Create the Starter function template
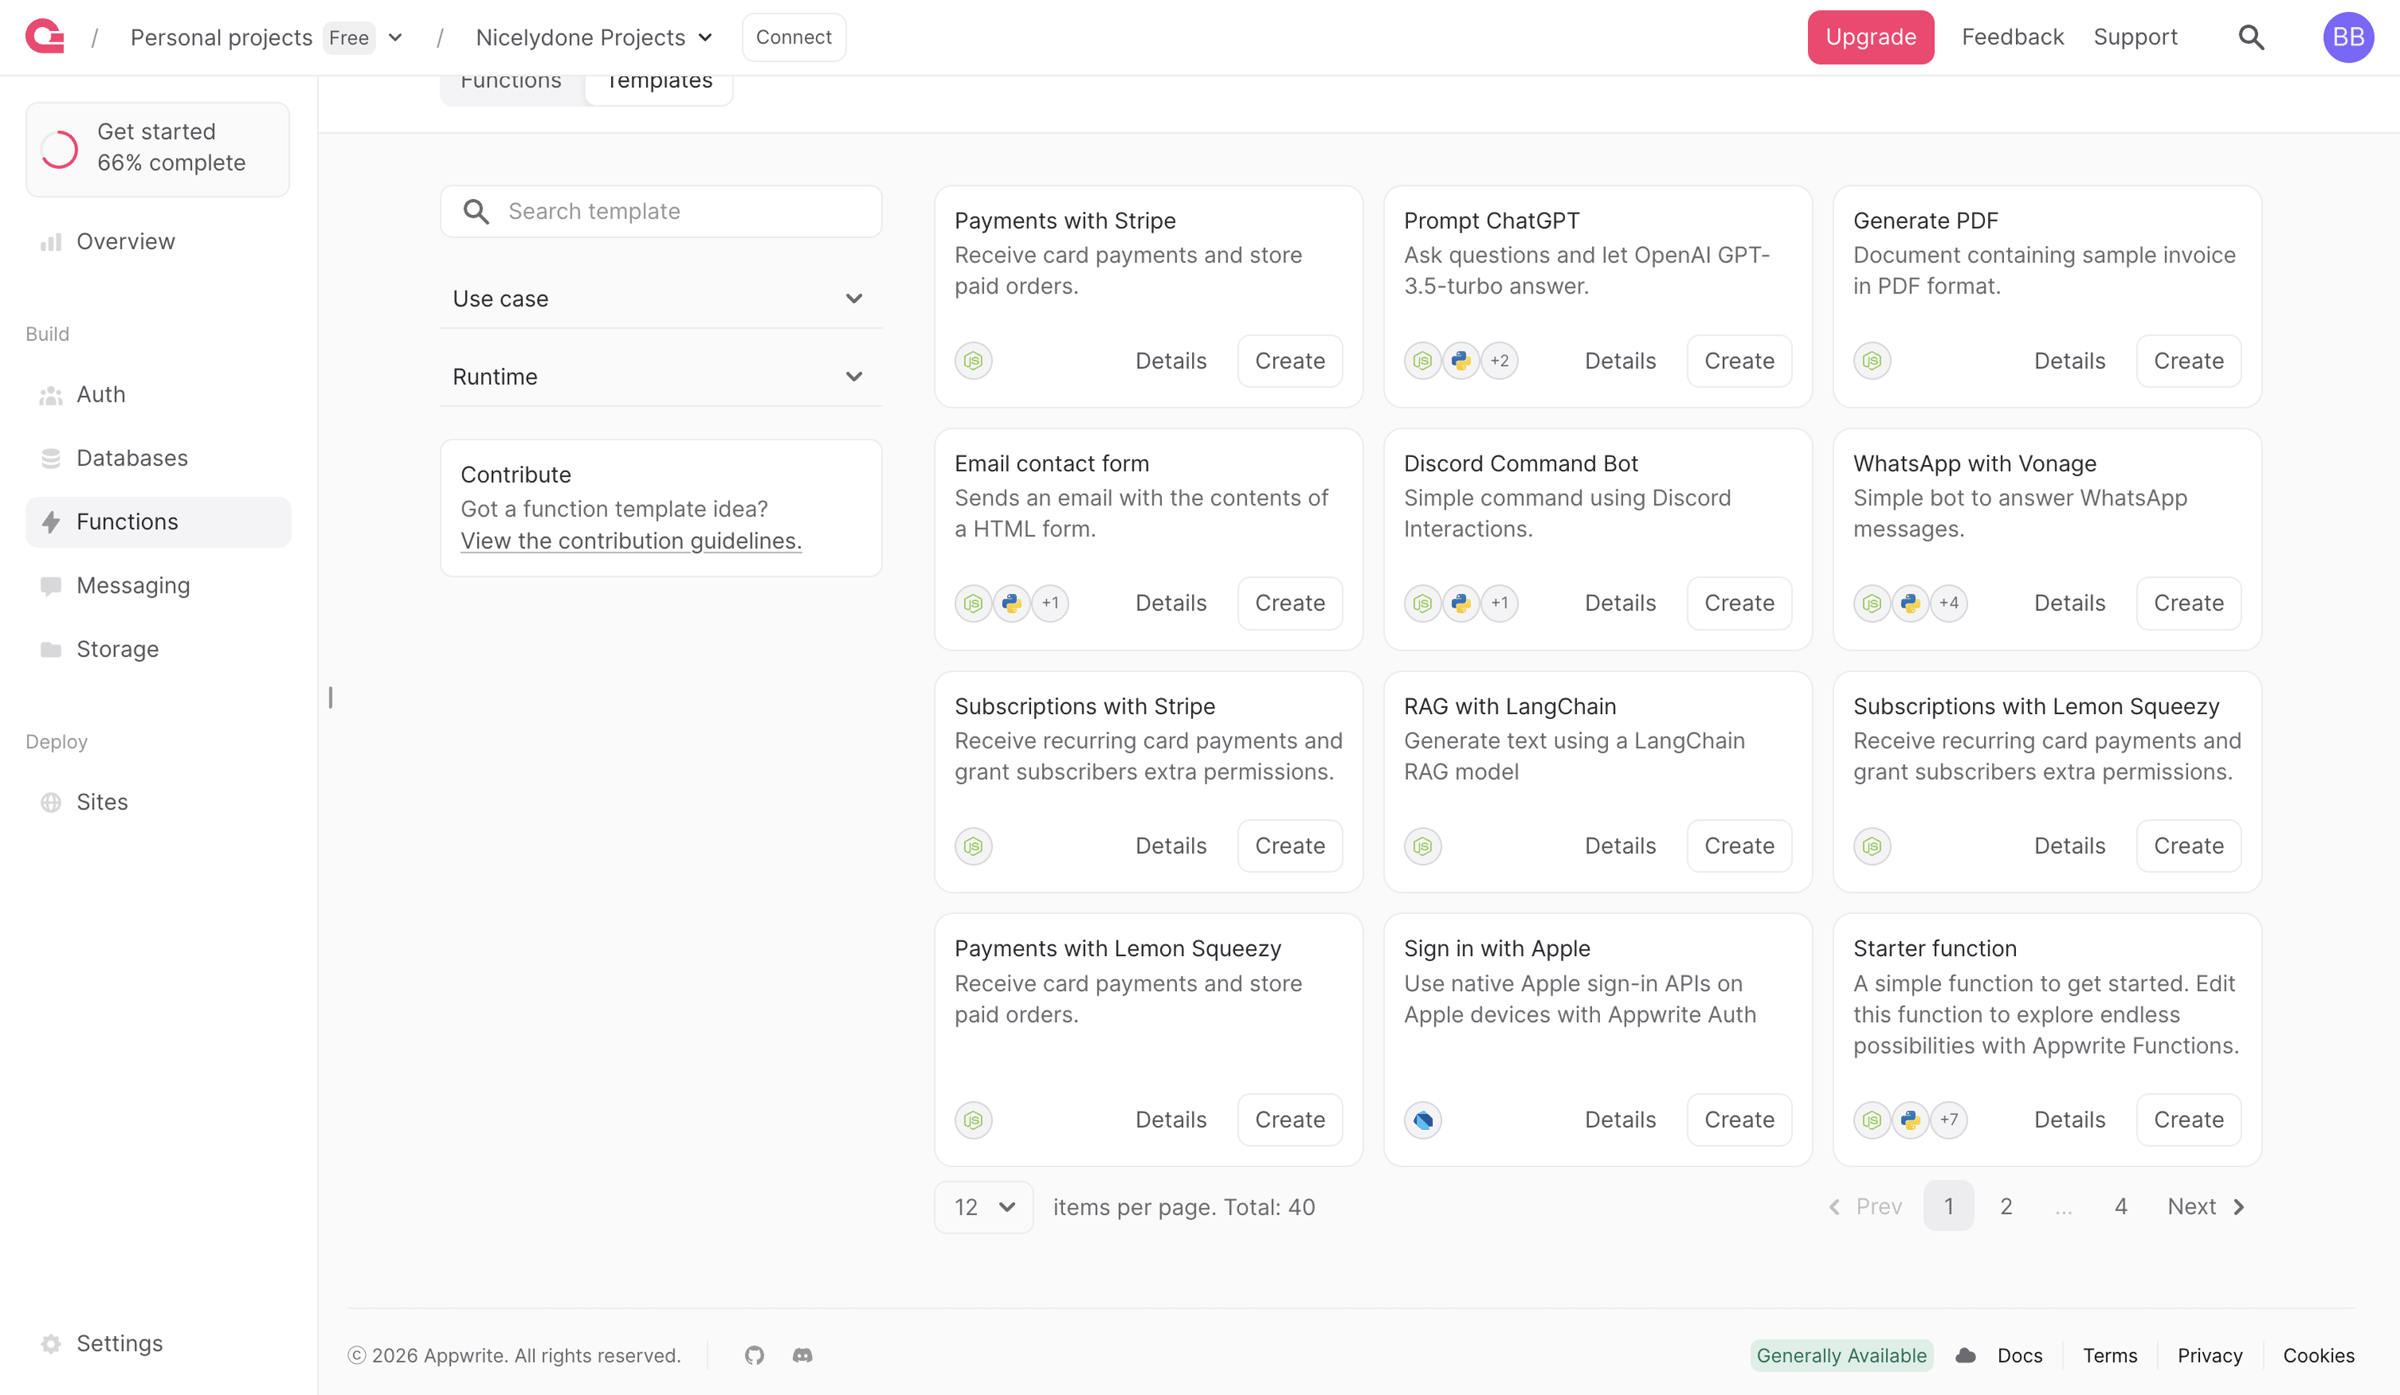 tap(2188, 1119)
